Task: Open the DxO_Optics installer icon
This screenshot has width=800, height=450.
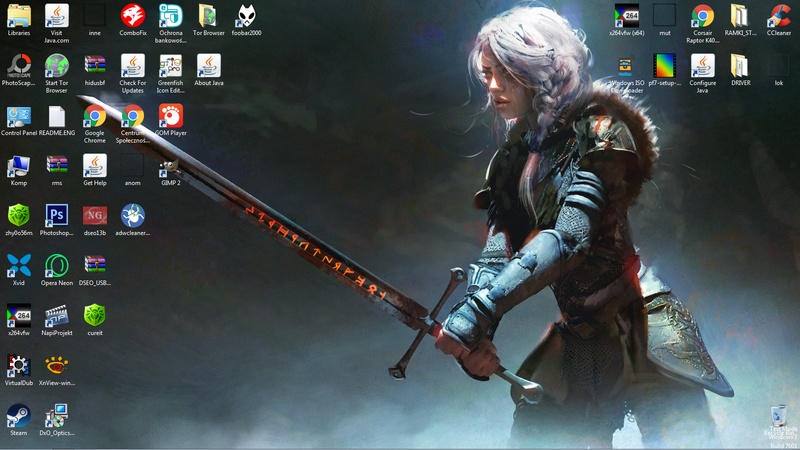Action: [x=57, y=416]
